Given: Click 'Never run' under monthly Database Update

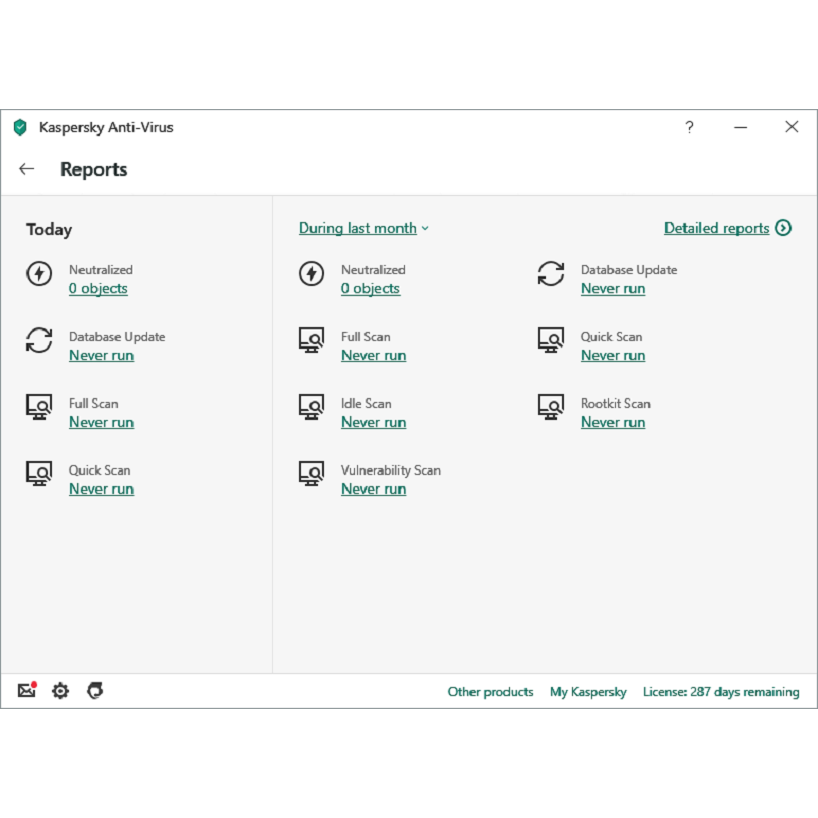Looking at the screenshot, I should 613,289.
